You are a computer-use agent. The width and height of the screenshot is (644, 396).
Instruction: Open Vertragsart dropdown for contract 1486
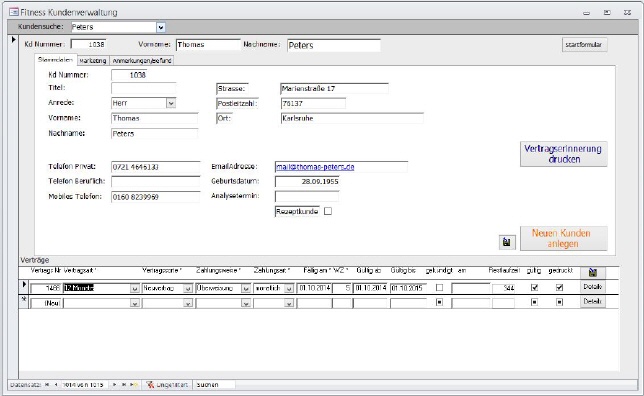[134, 289]
